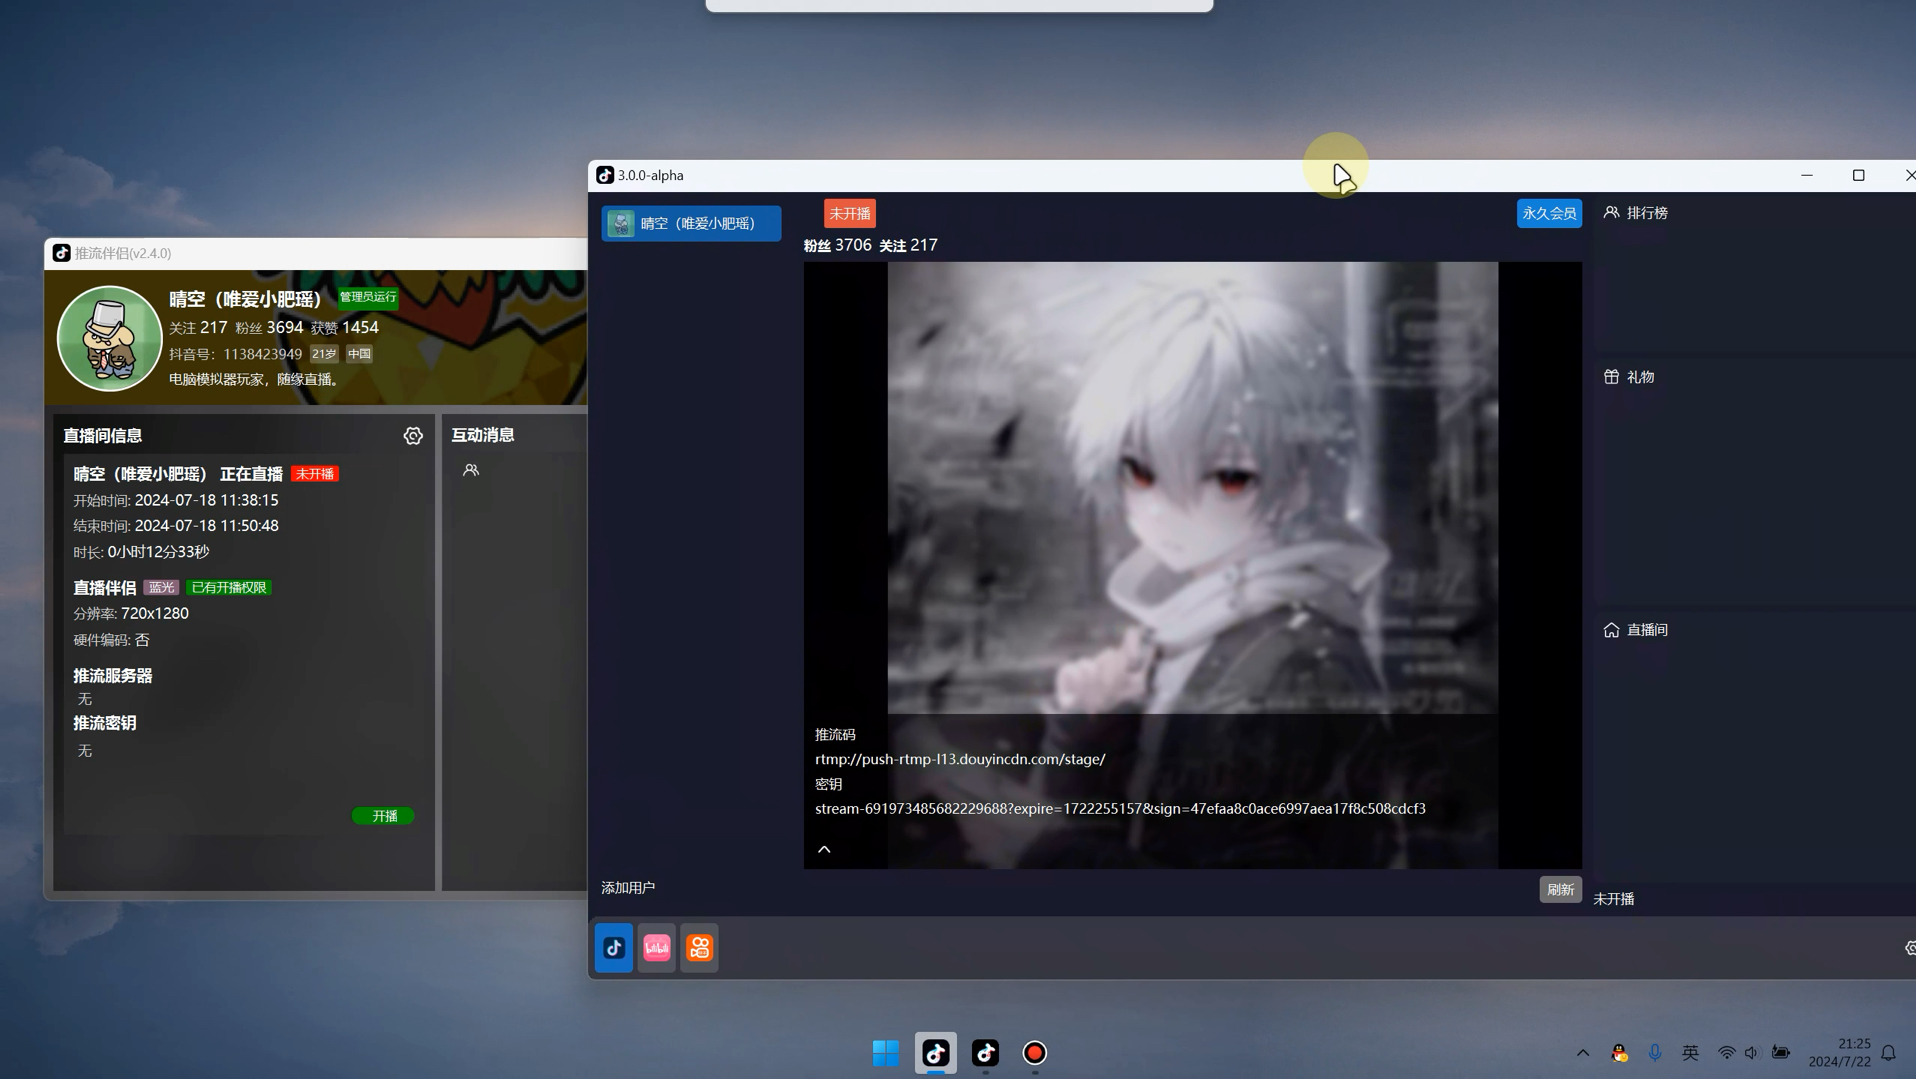Open the notification bell icon

click(1888, 1053)
